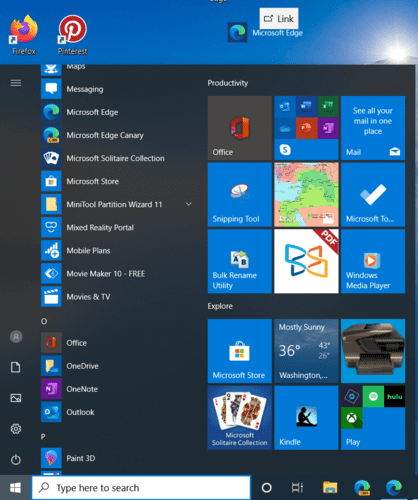Open the Firefox desktop shortcut
The image size is (418, 500).
coord(24,35)
